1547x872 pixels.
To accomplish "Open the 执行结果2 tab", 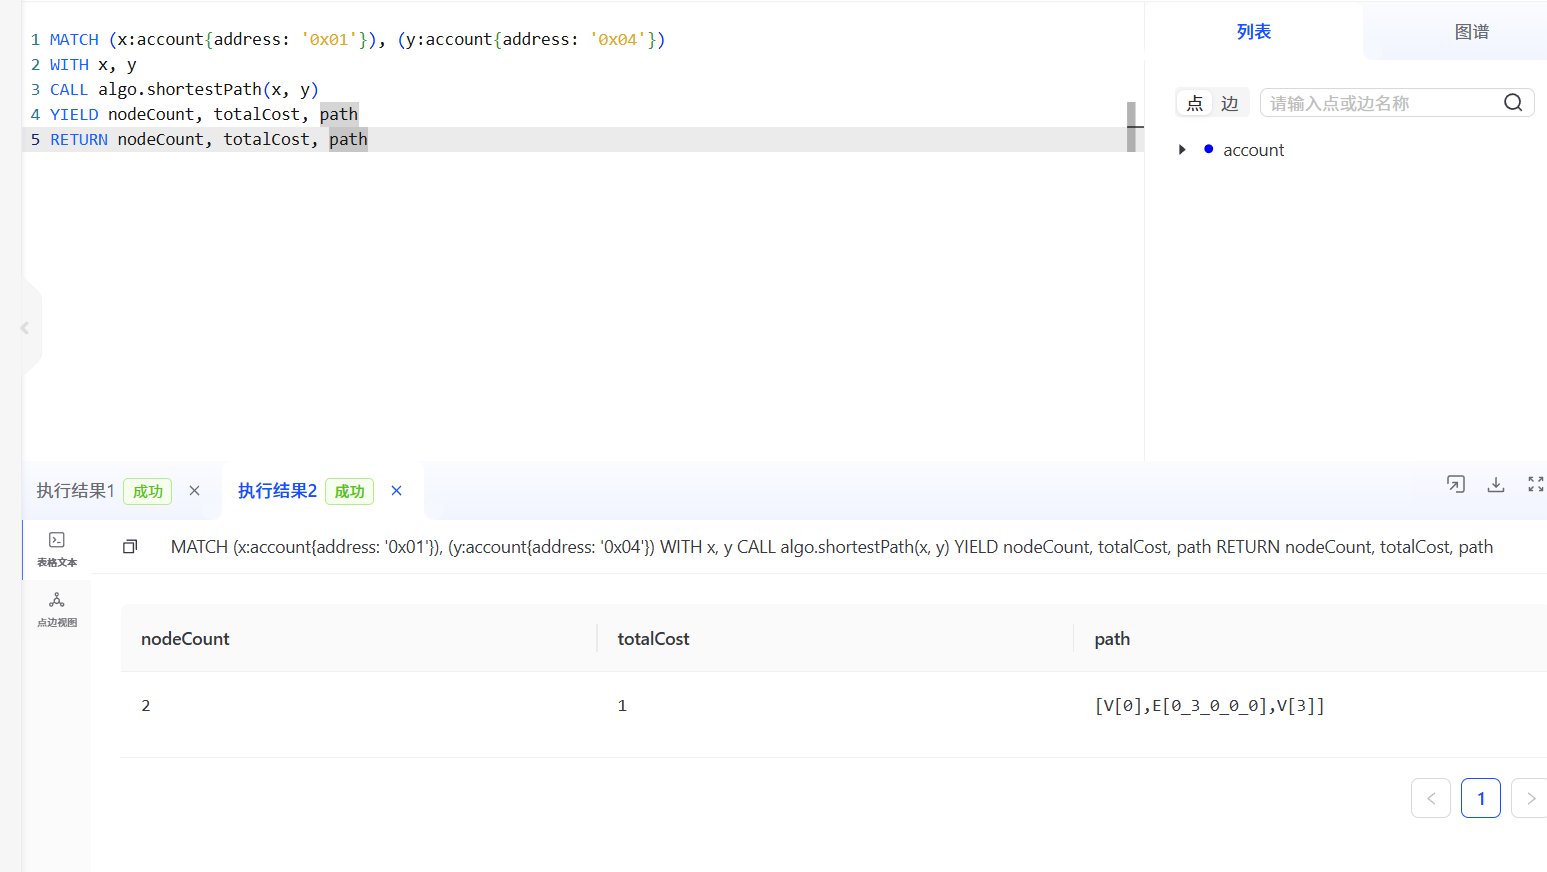I will (x=277, y=491).
